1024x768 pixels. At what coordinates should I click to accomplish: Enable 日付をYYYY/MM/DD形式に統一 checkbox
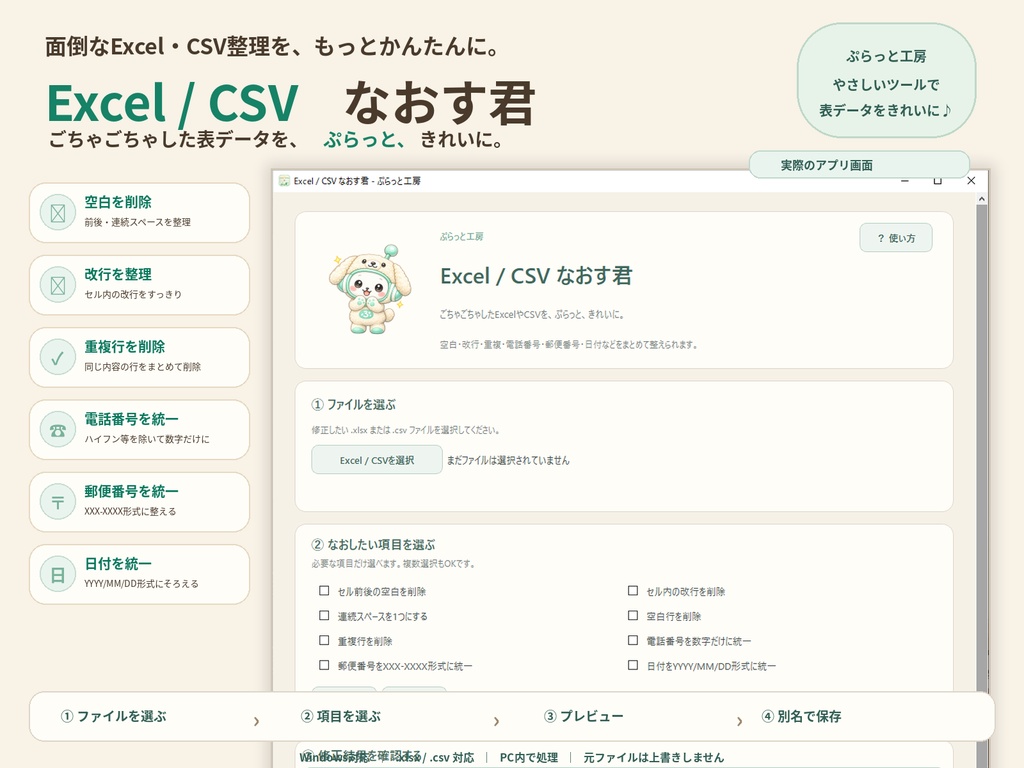(633, 665)
